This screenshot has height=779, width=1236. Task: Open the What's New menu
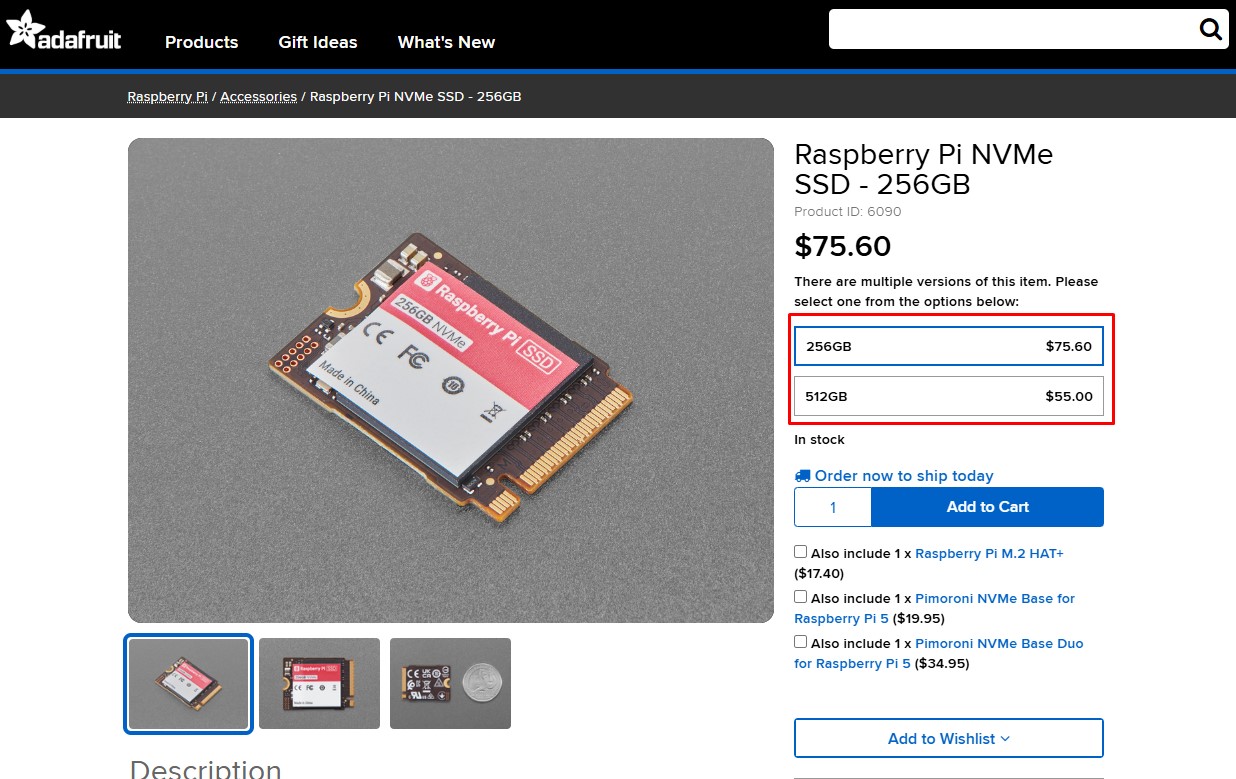(x=446, y=42)
